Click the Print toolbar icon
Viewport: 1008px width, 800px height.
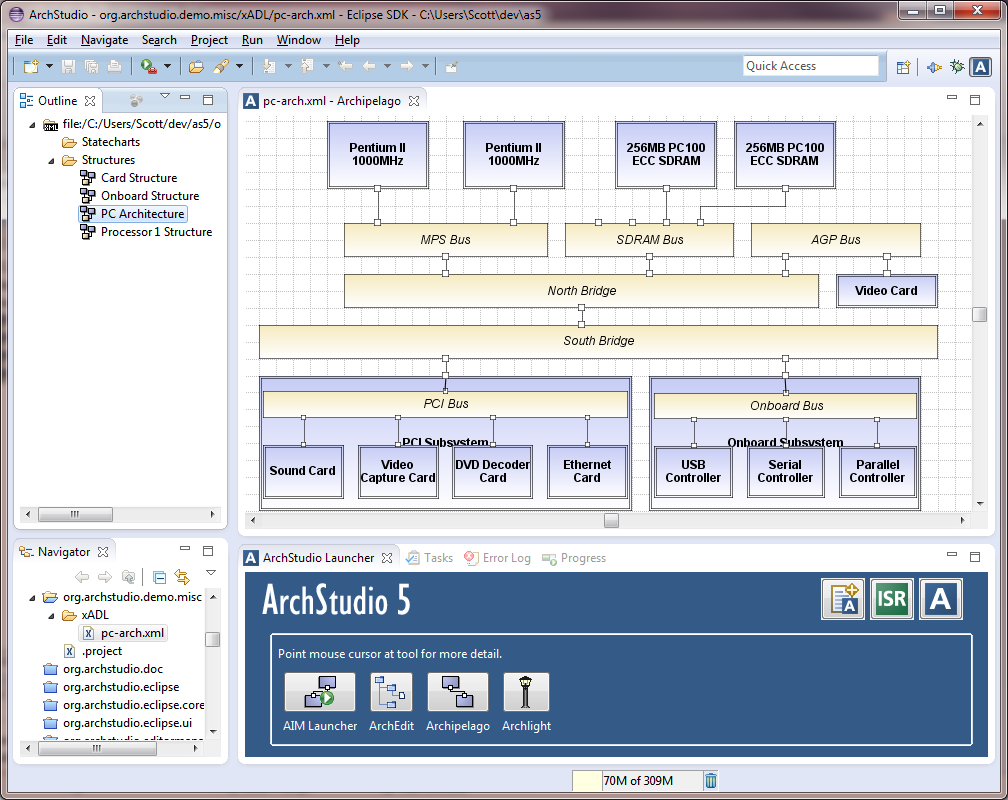pos(114,66)
